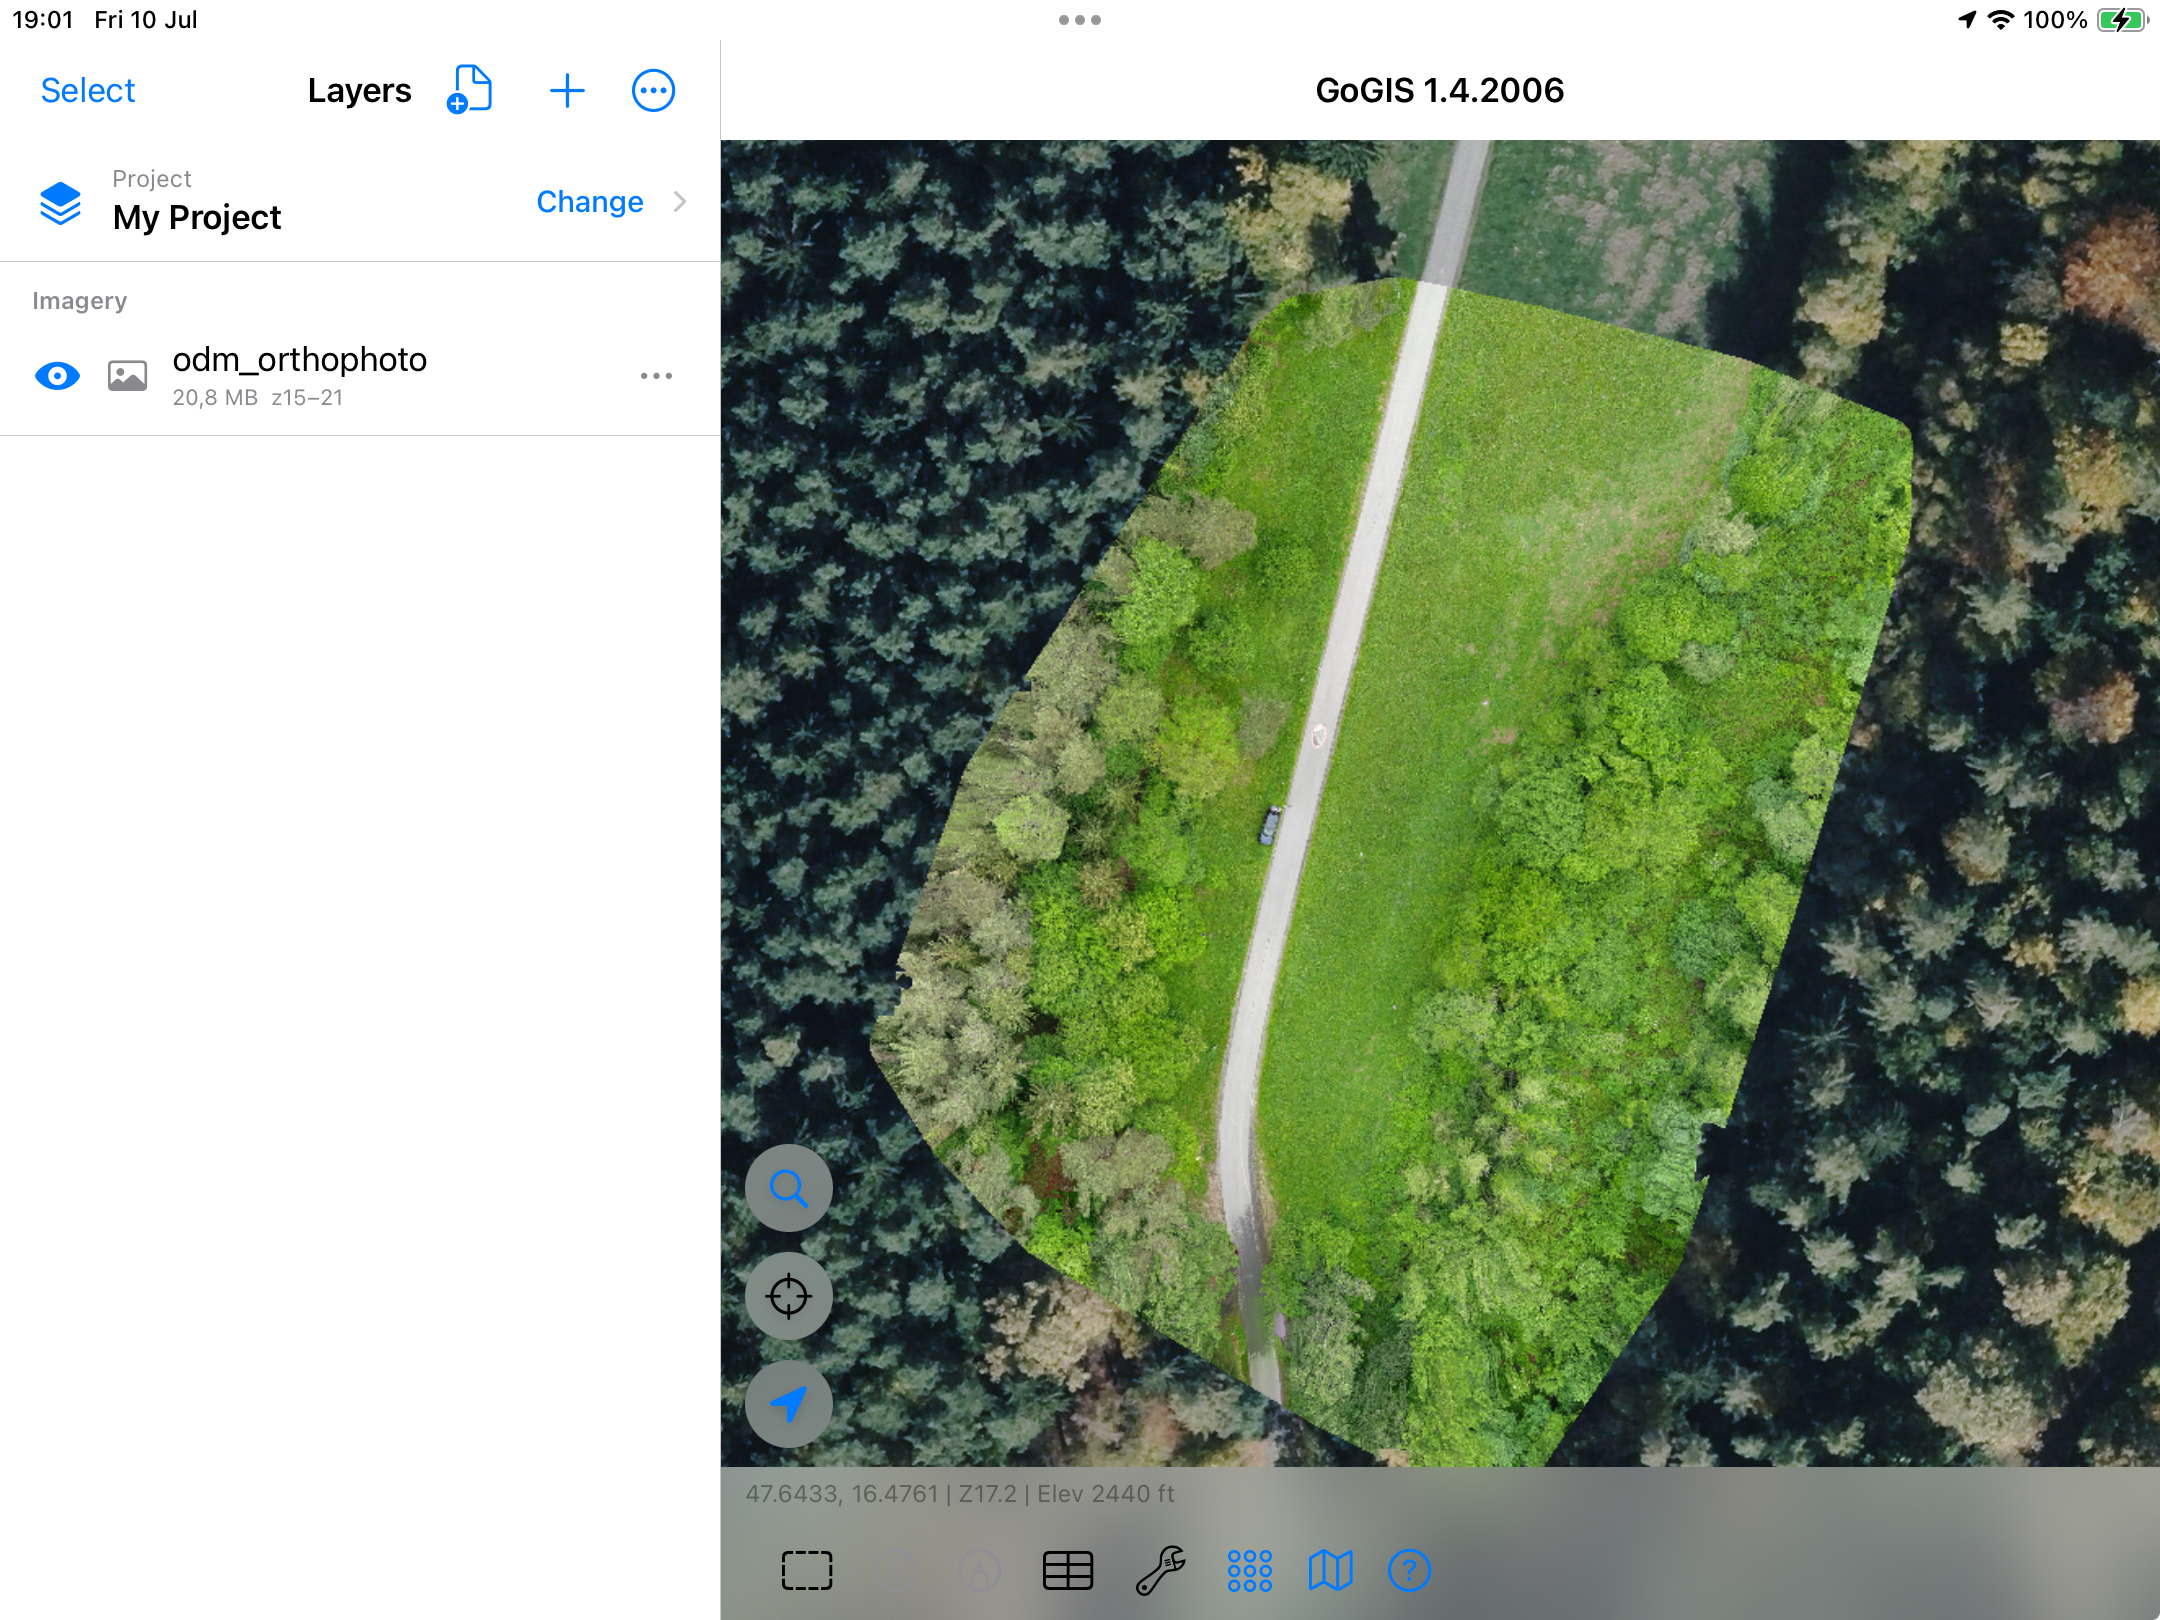Add a layer with plus icon
Image resolution: width=2160 pixels, height=1620 pixels.
(x=567, y=91)
